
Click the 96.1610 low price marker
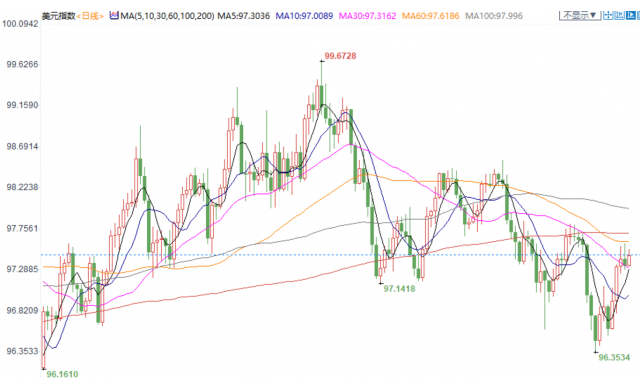pyautogui.click(x=62, y=374)
